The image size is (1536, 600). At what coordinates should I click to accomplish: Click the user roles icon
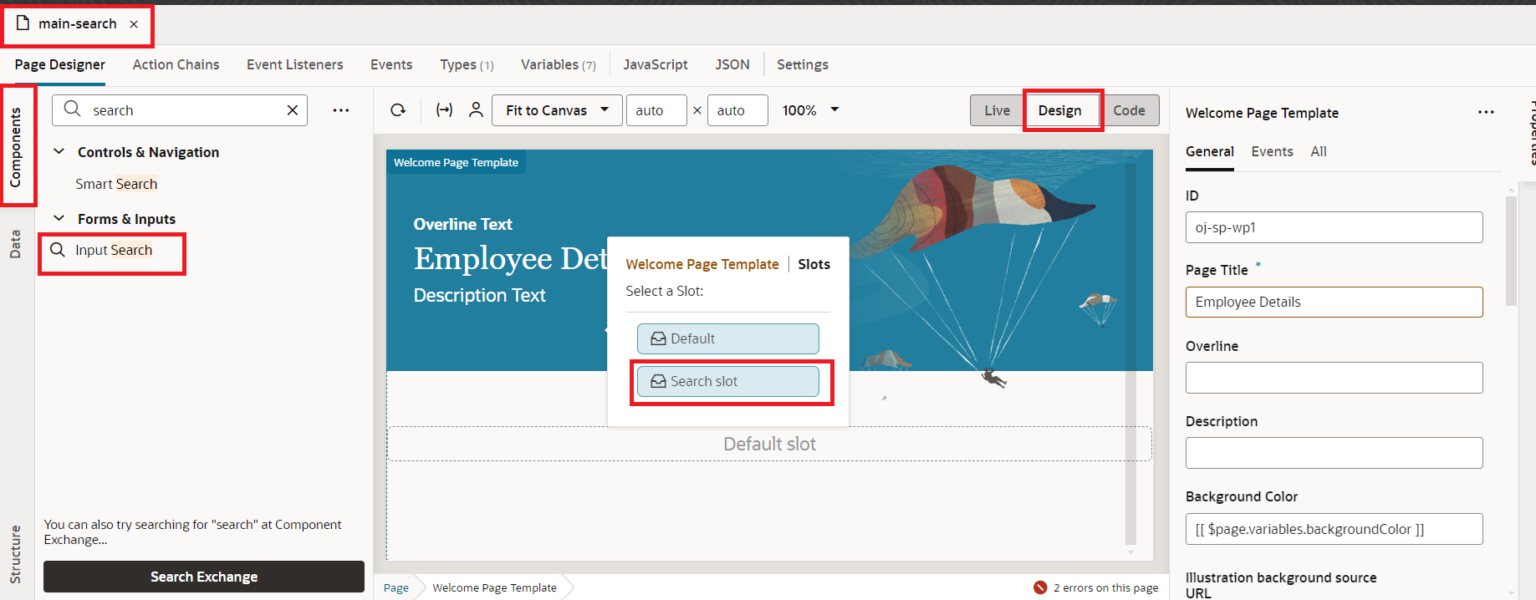[475, 110]
